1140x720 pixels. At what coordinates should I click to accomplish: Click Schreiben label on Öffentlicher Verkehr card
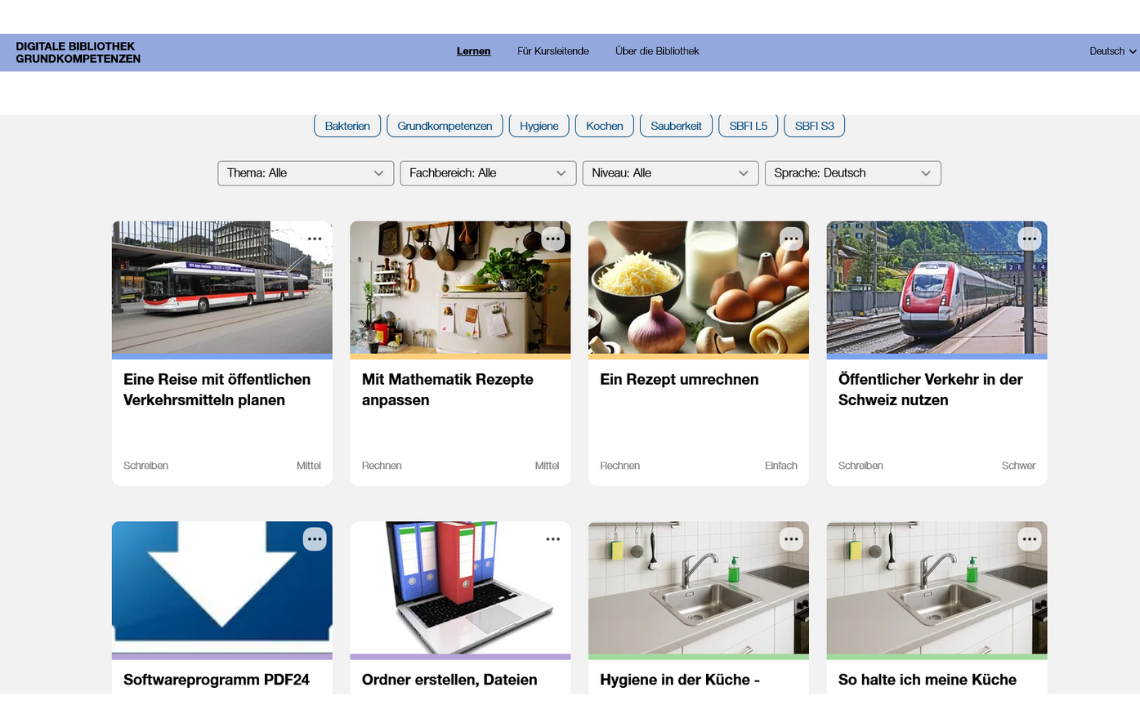pyautogui.click(x=860, y=465)
